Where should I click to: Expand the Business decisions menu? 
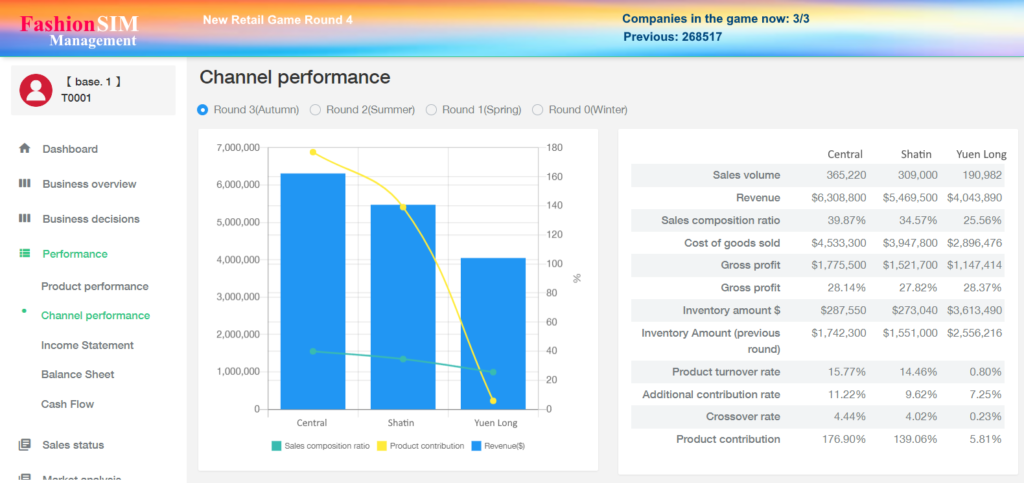91,219
